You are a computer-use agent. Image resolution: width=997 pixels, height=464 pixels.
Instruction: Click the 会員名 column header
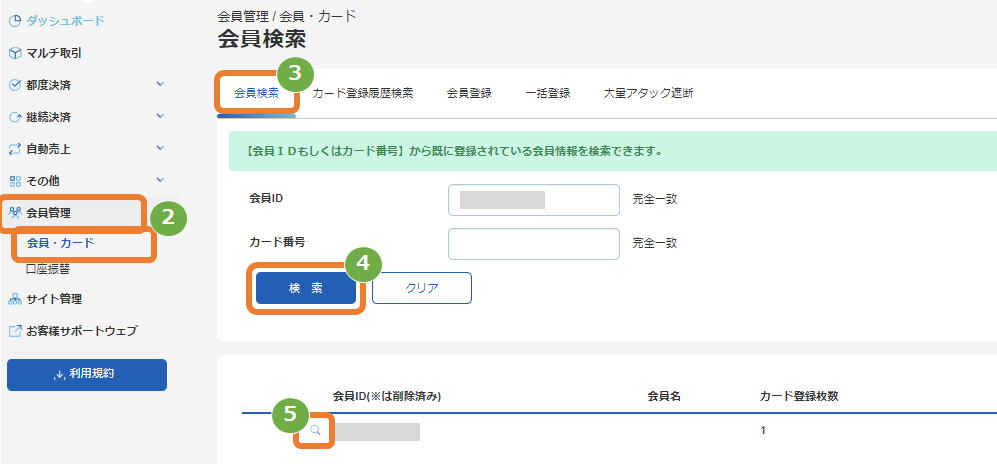click(664, 396)
